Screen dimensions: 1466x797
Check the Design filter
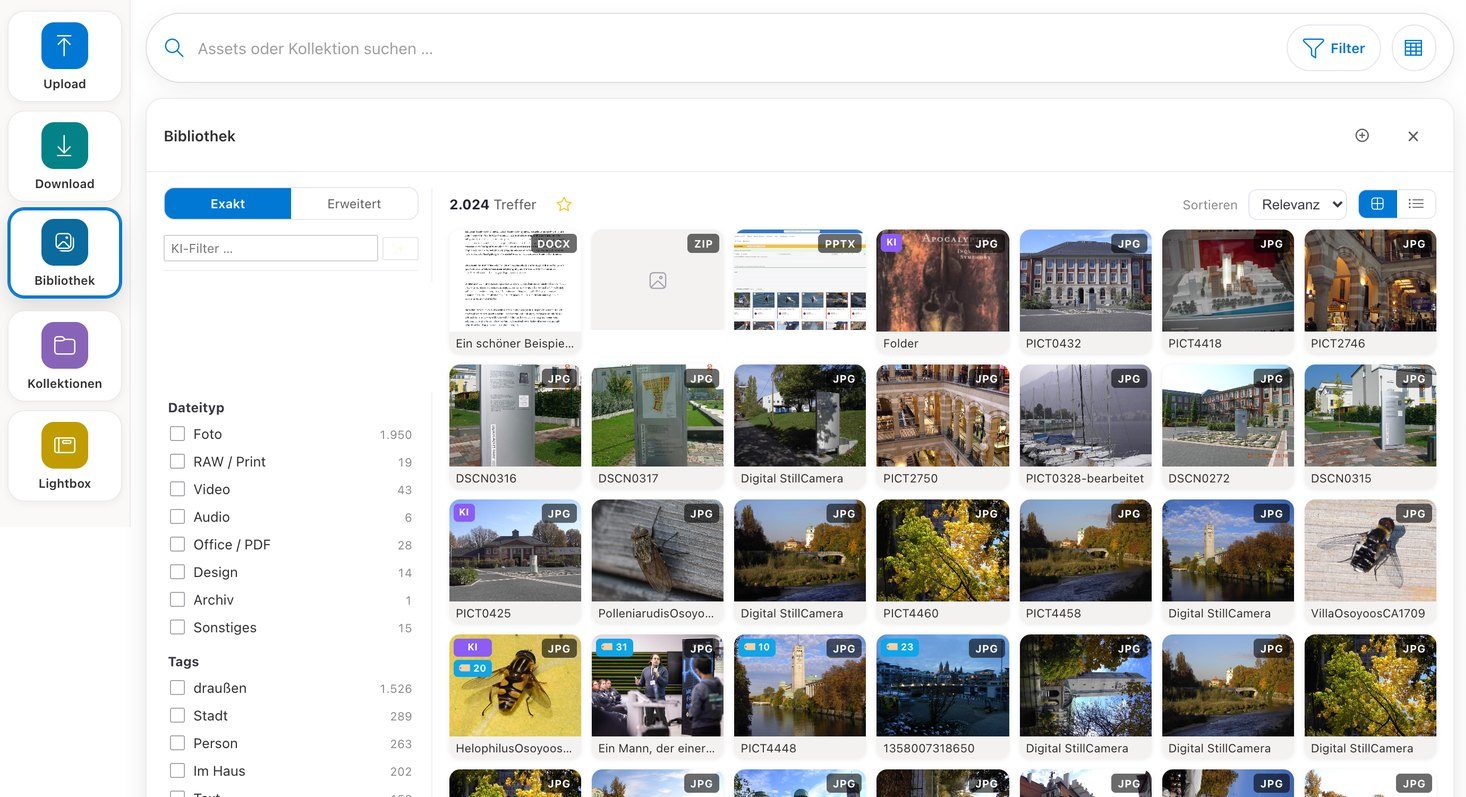tap(177, 572)
